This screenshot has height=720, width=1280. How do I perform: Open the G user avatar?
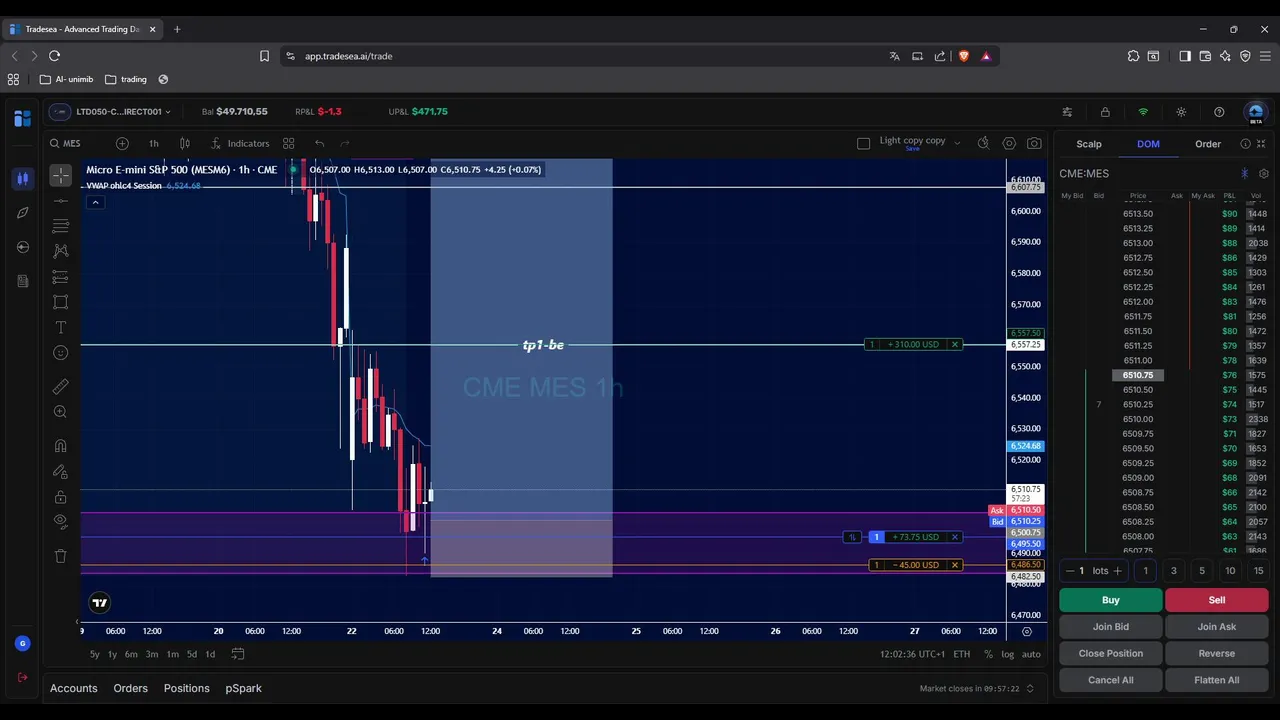coord(22,644)
